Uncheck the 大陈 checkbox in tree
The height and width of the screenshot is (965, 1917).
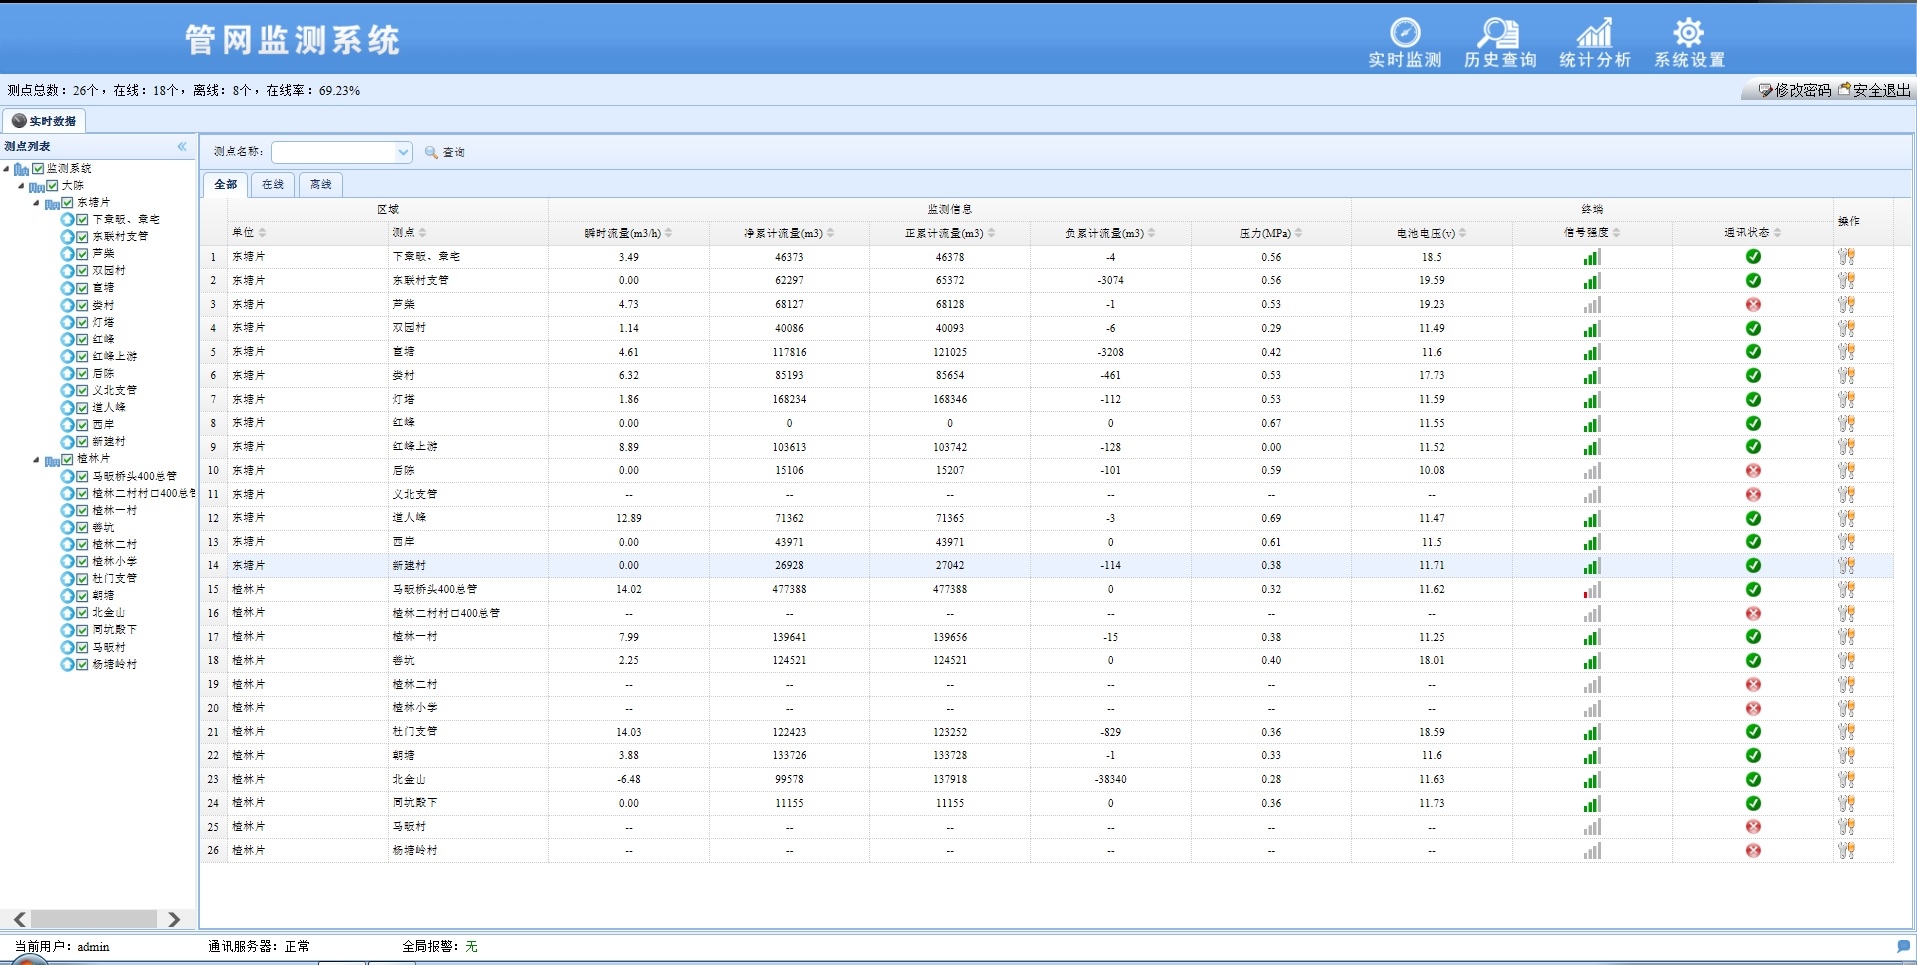(53, 186)
